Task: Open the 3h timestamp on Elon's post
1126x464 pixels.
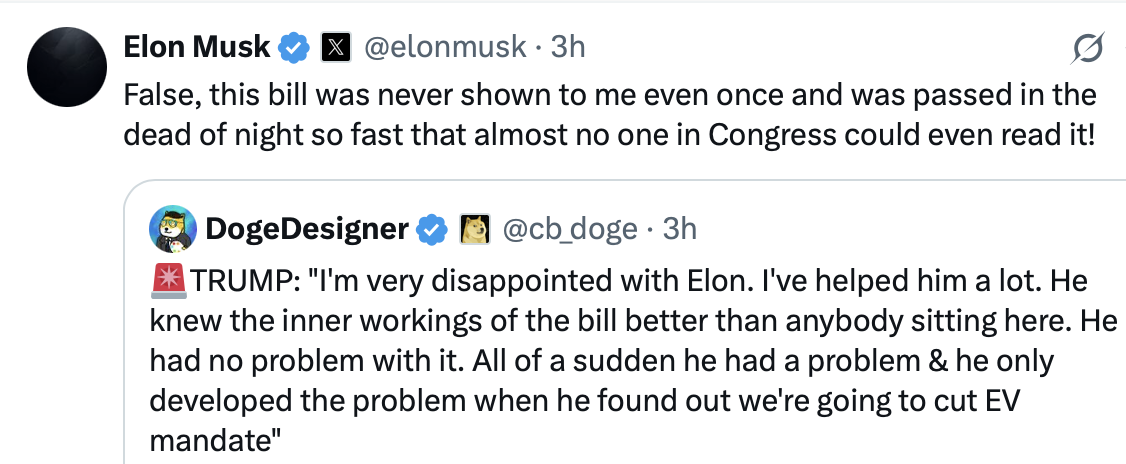Action: point(567,47)
